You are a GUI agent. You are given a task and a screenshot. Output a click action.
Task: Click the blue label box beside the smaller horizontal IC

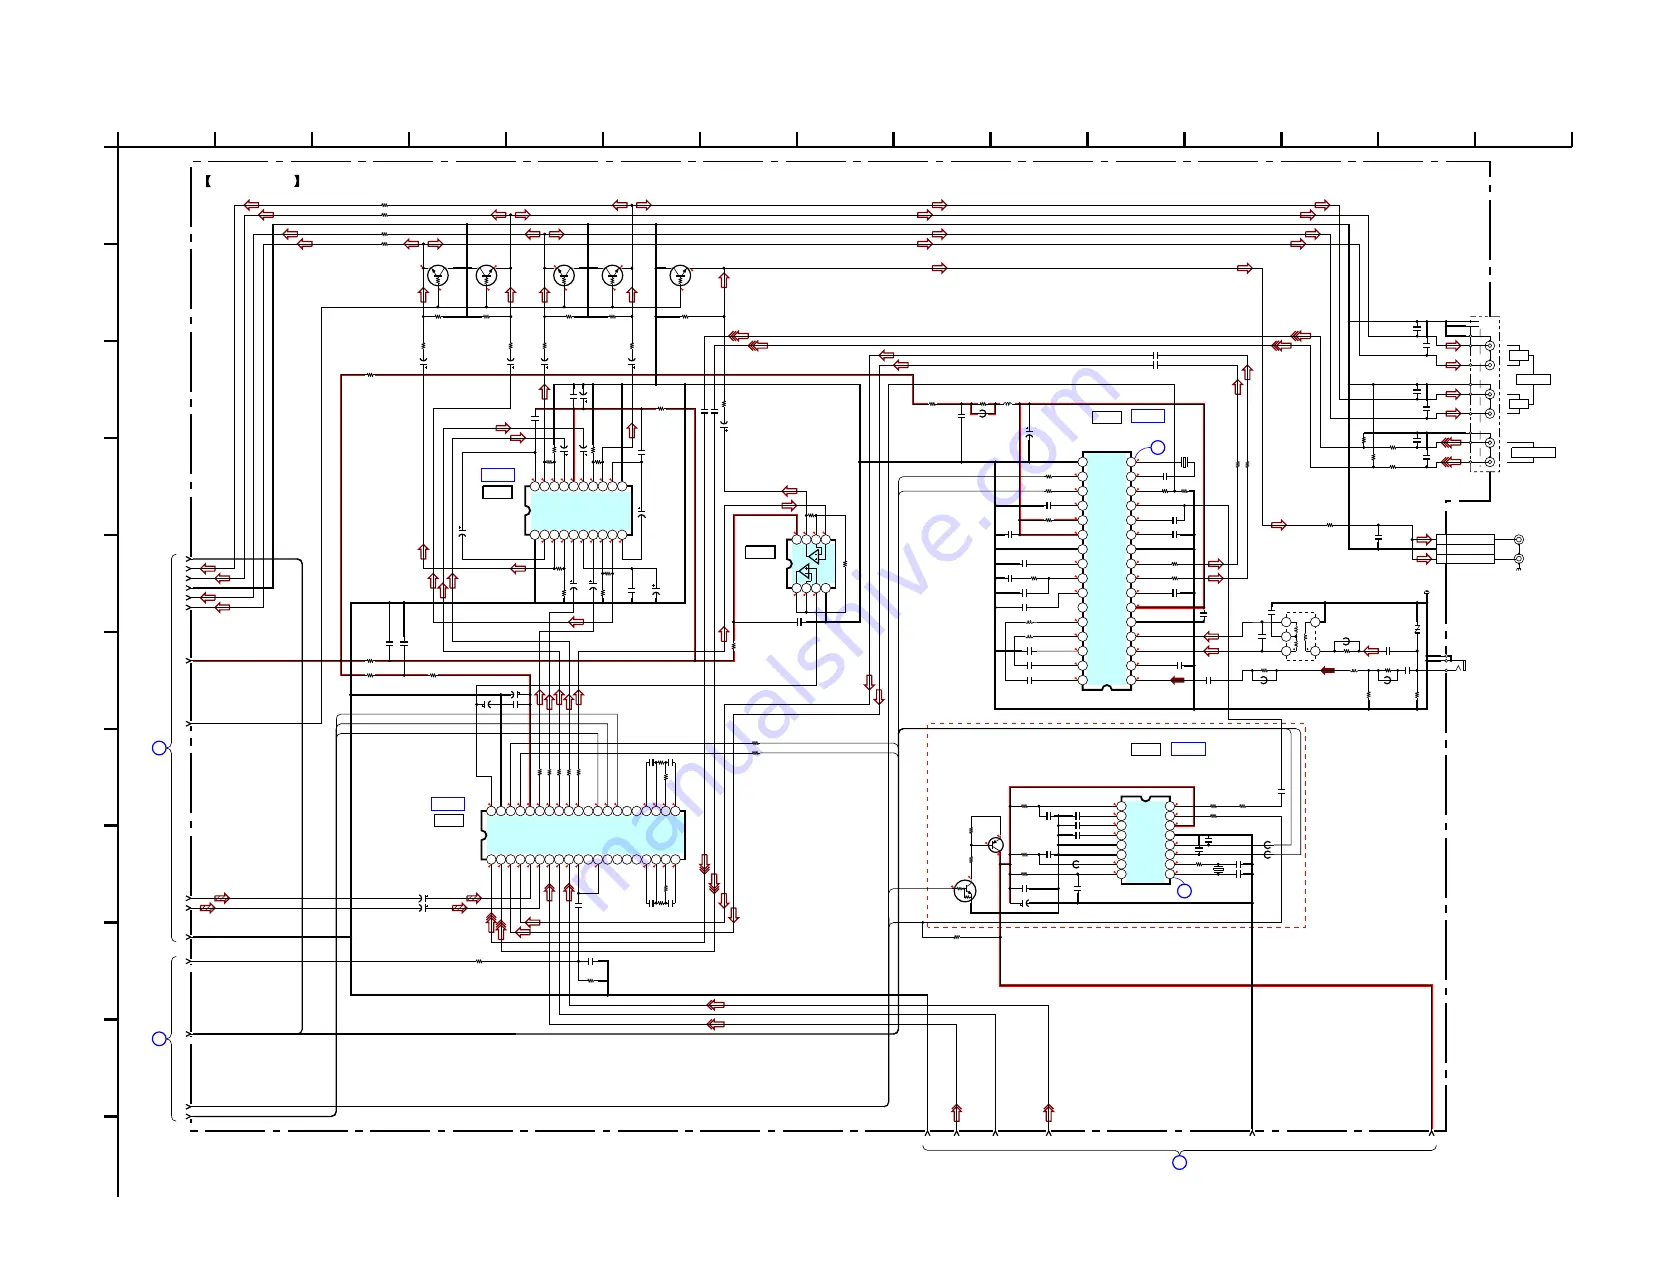point(498,475)
